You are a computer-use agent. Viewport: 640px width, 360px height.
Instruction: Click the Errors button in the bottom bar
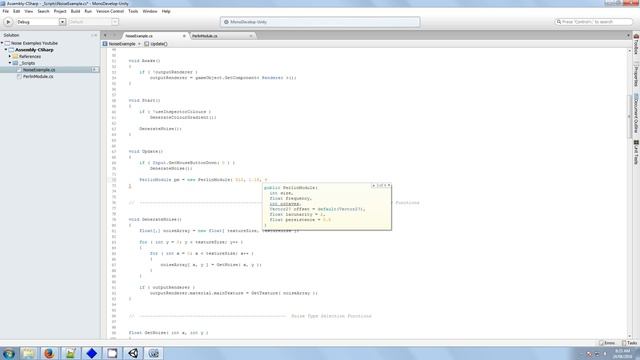coord(607,343)
